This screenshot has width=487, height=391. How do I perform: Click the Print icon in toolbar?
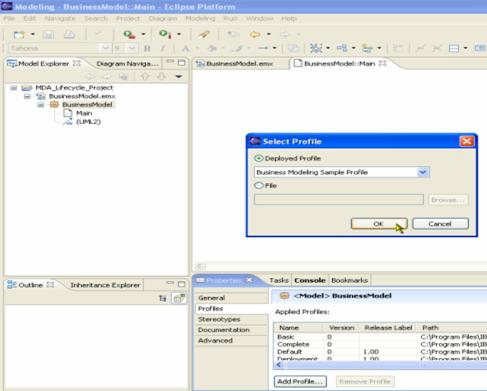(x=69, y=35)
